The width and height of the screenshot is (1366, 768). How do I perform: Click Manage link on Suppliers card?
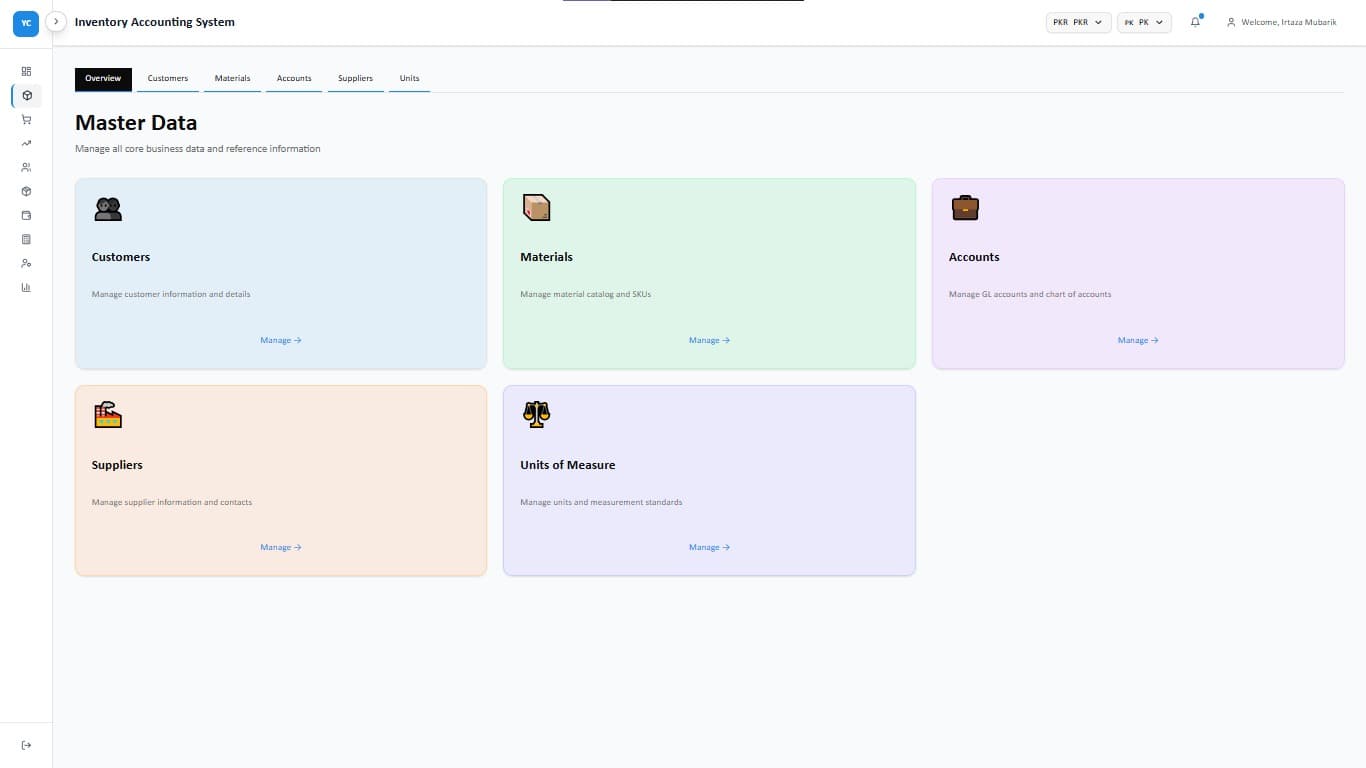pyautogui.click(x=281, y=547)
